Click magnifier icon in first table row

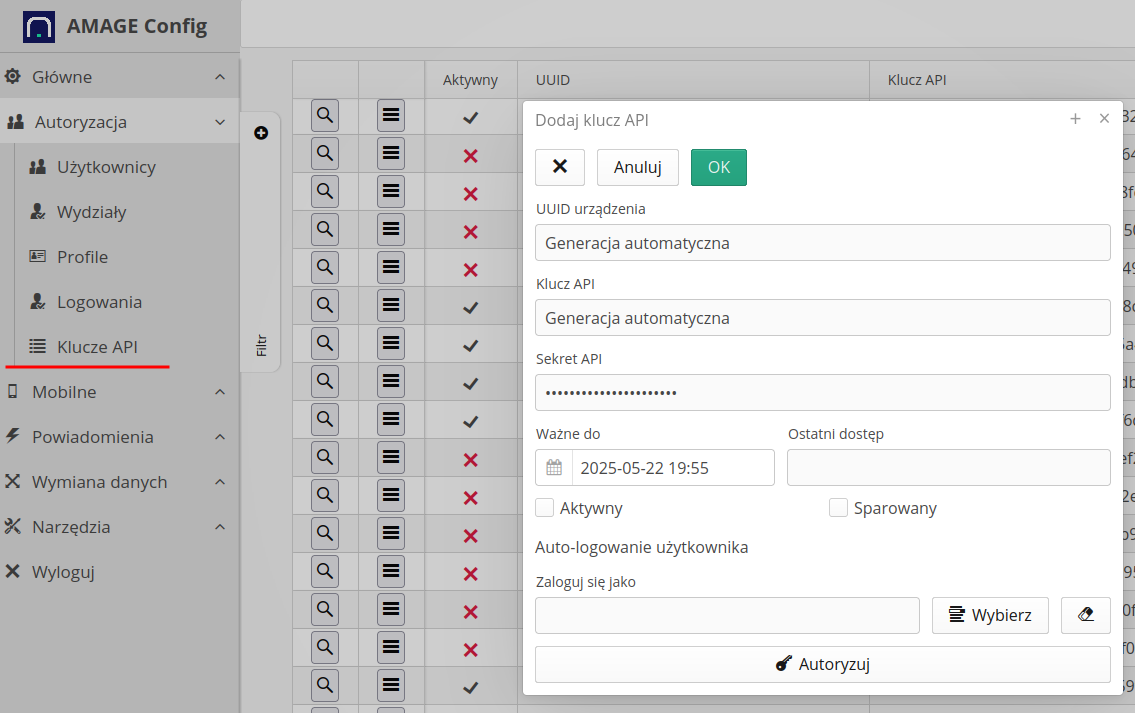click(x=325, y=116)
